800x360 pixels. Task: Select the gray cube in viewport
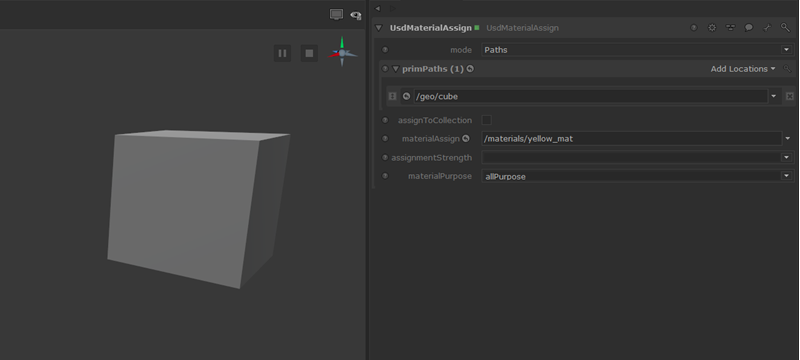click(x=198, y=209)
